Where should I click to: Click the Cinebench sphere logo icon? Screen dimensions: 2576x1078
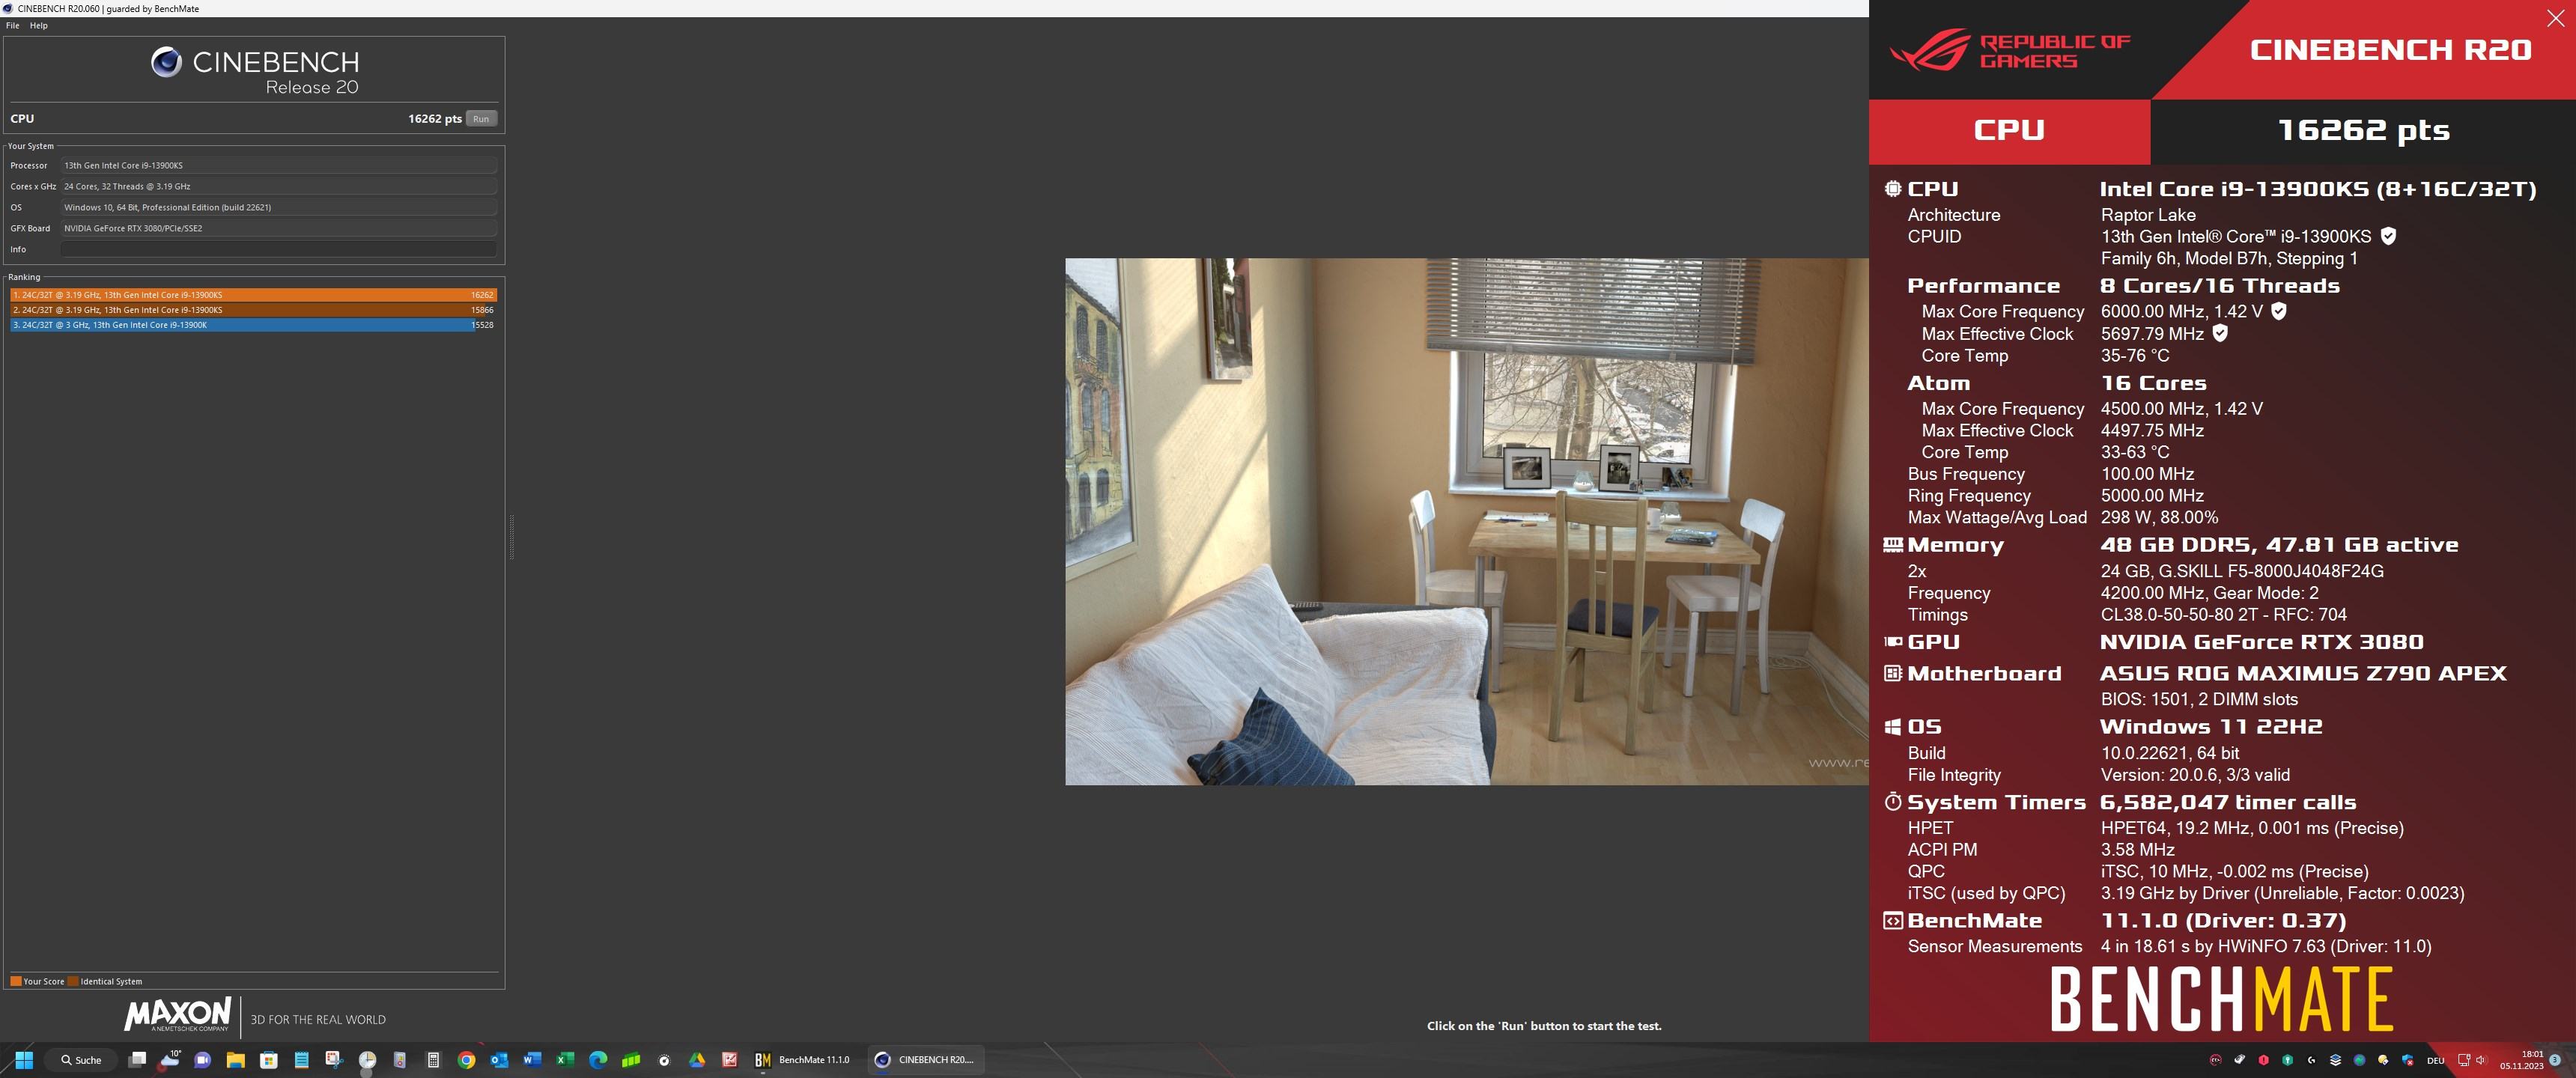tap(166, 63)
